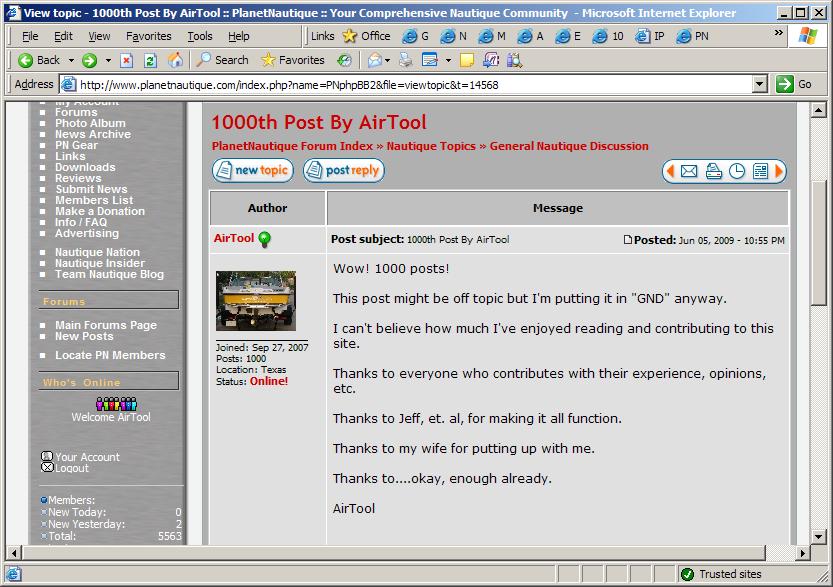The image size is (833, 587).
Task: Click the Refresh page icon
Action: point(151,60)
